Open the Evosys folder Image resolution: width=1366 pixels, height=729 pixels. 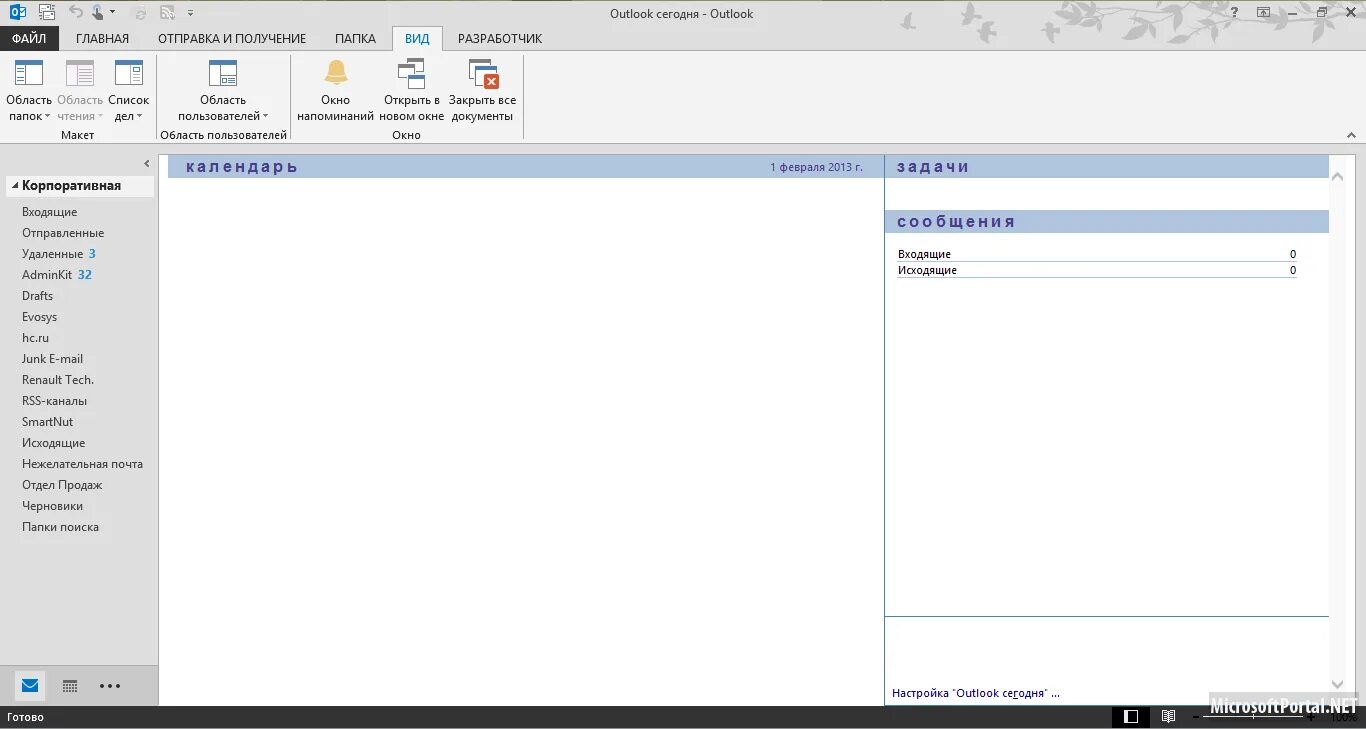[40, 317]
